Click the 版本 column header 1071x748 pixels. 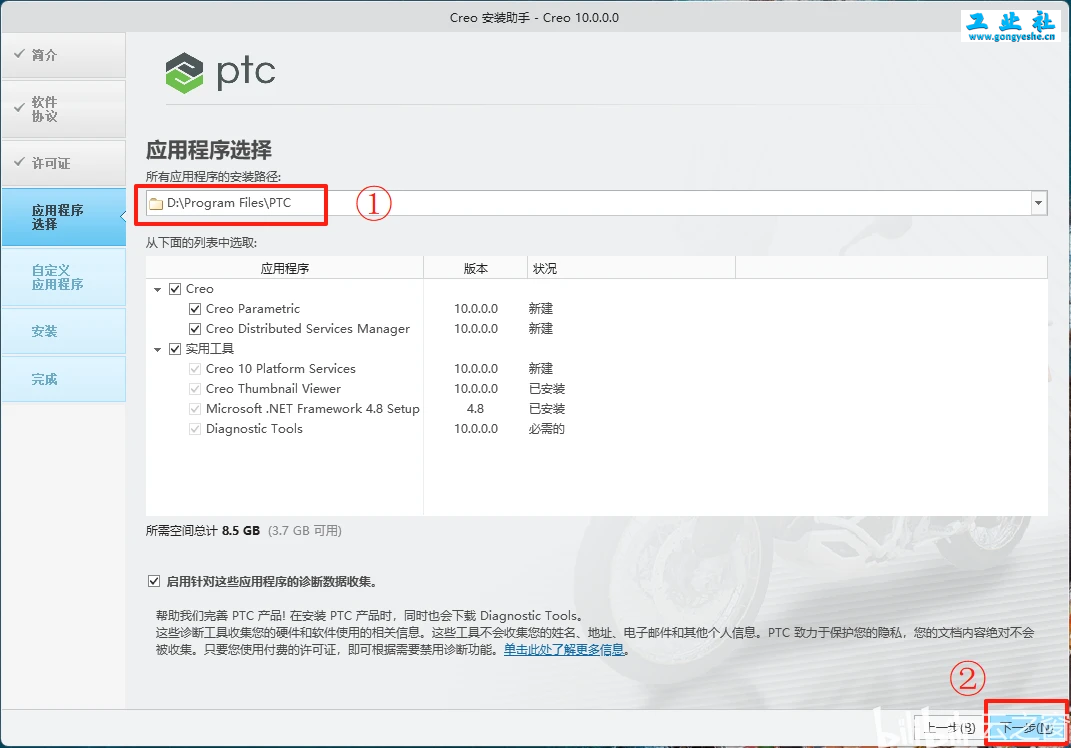pyautogui.click(x=475, y=268)
